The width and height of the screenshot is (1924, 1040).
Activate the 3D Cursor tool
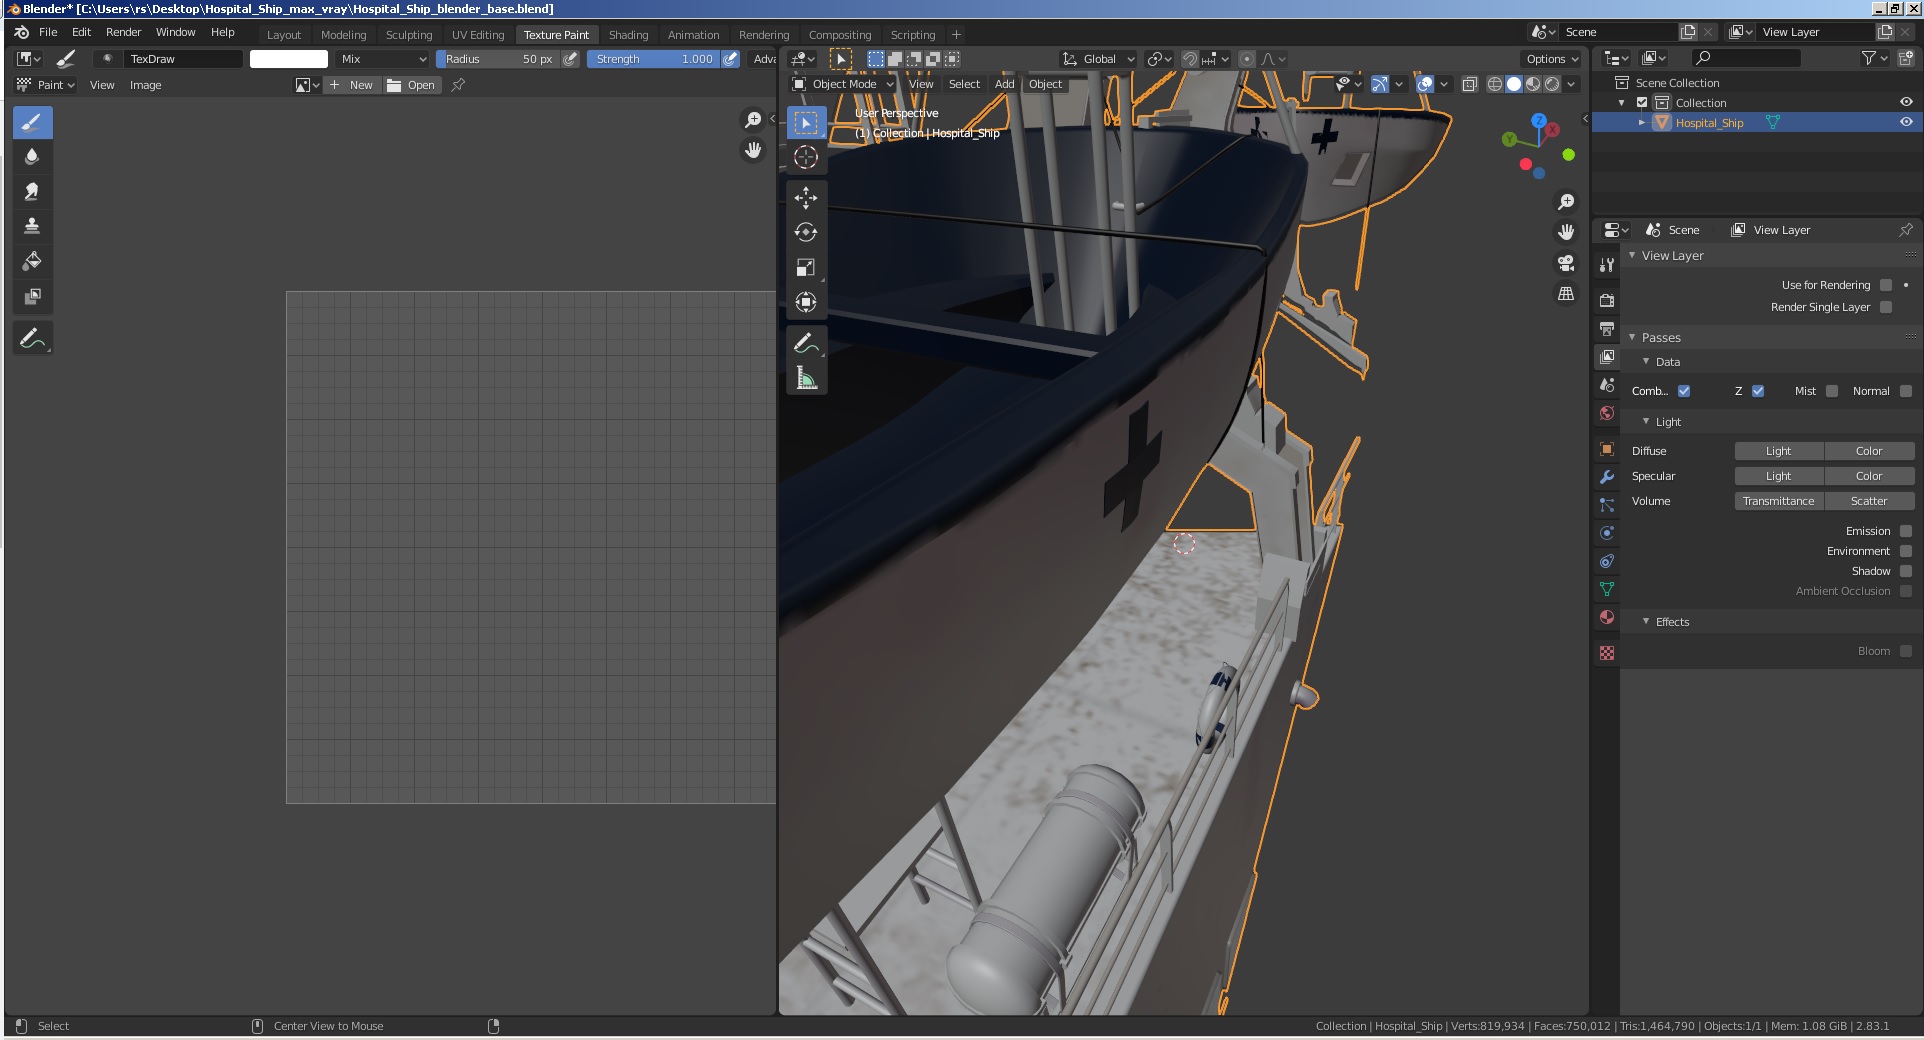click(x=806, y=157)
